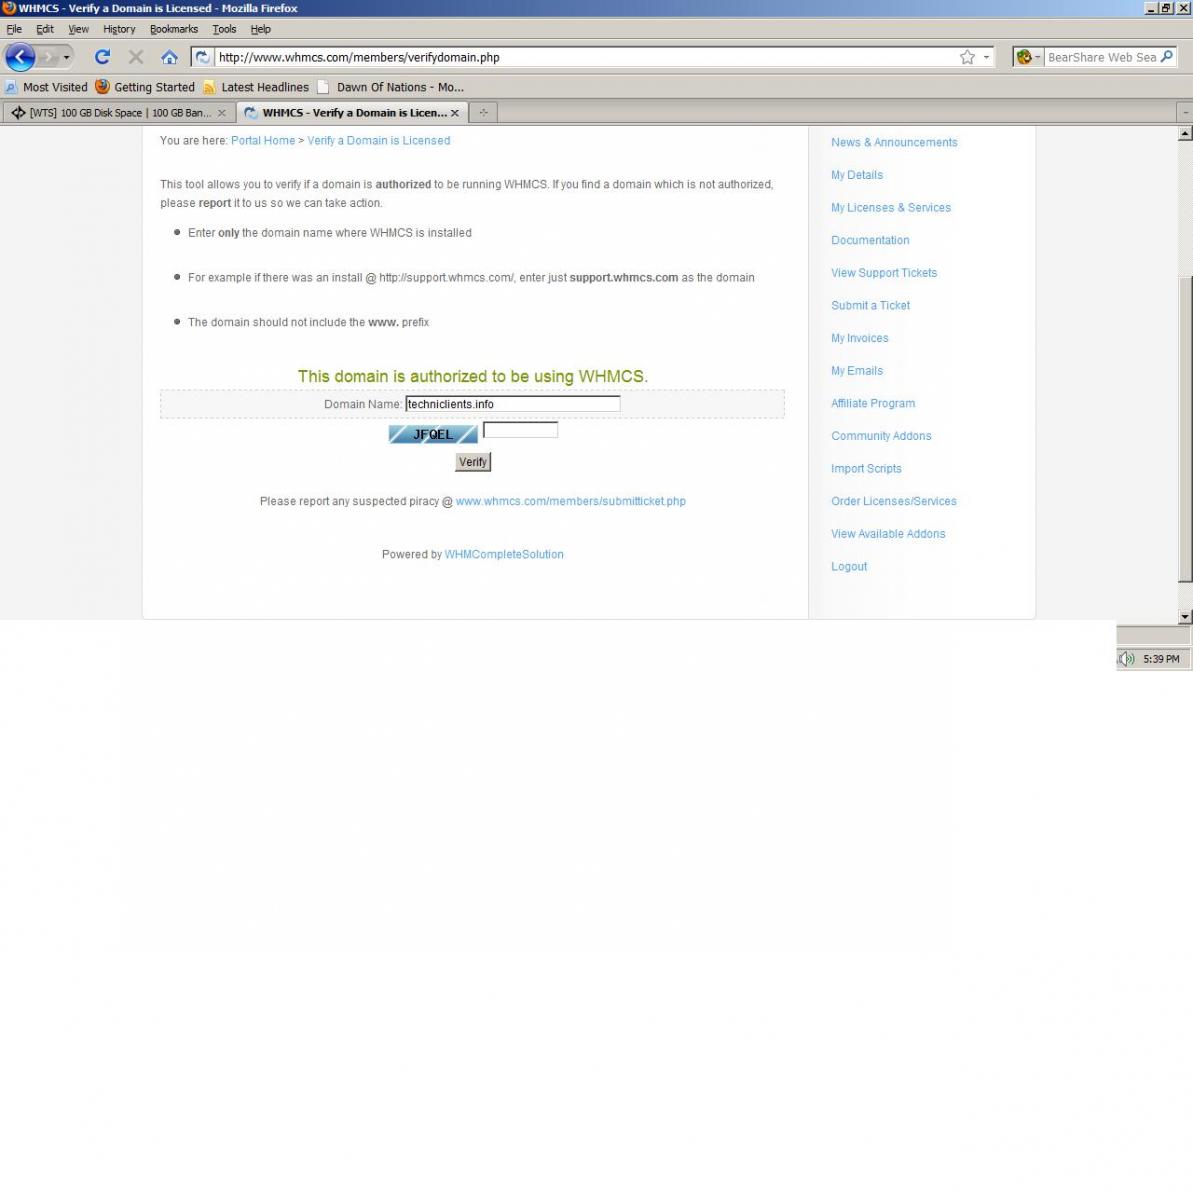Open My Details in the sidebar
This screenshot has width=1193, height=1193.
pyautogui.click(x=857, y=175)
